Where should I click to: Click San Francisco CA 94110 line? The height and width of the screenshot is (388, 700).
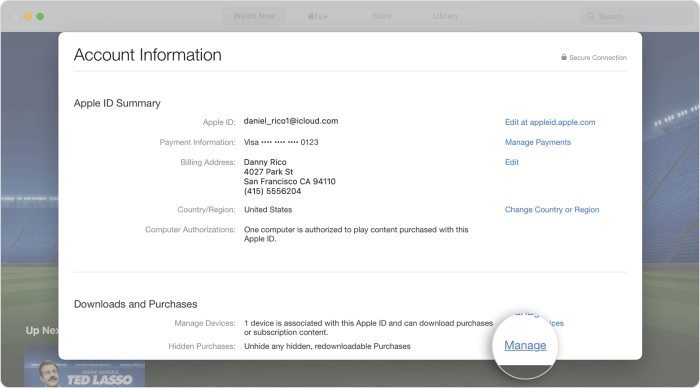point(290,182)
